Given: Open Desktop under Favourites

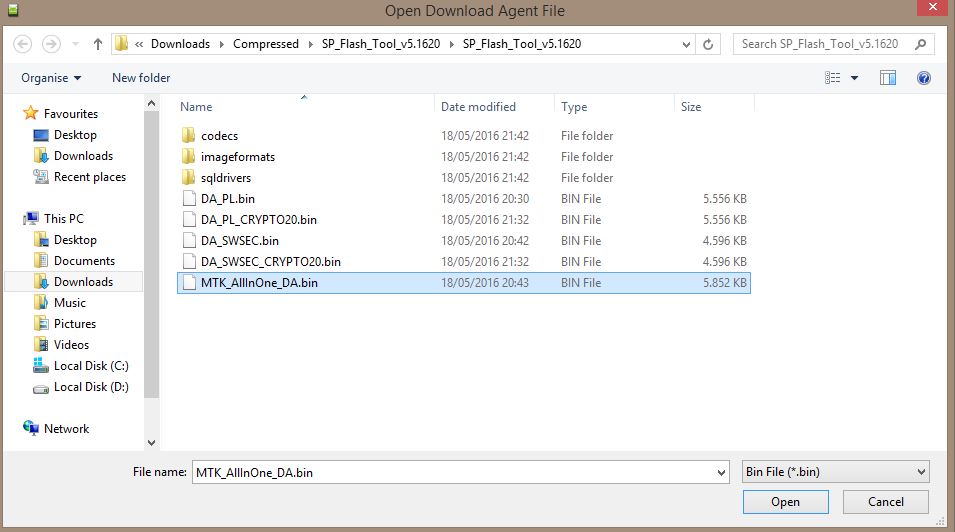Looking at the screenshot, I should point(75,135).
